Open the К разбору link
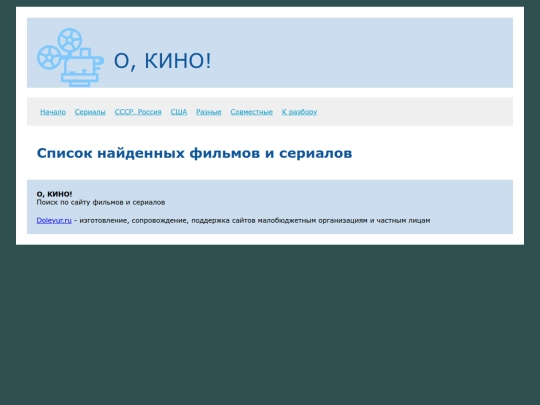 [x=299, y=112]
